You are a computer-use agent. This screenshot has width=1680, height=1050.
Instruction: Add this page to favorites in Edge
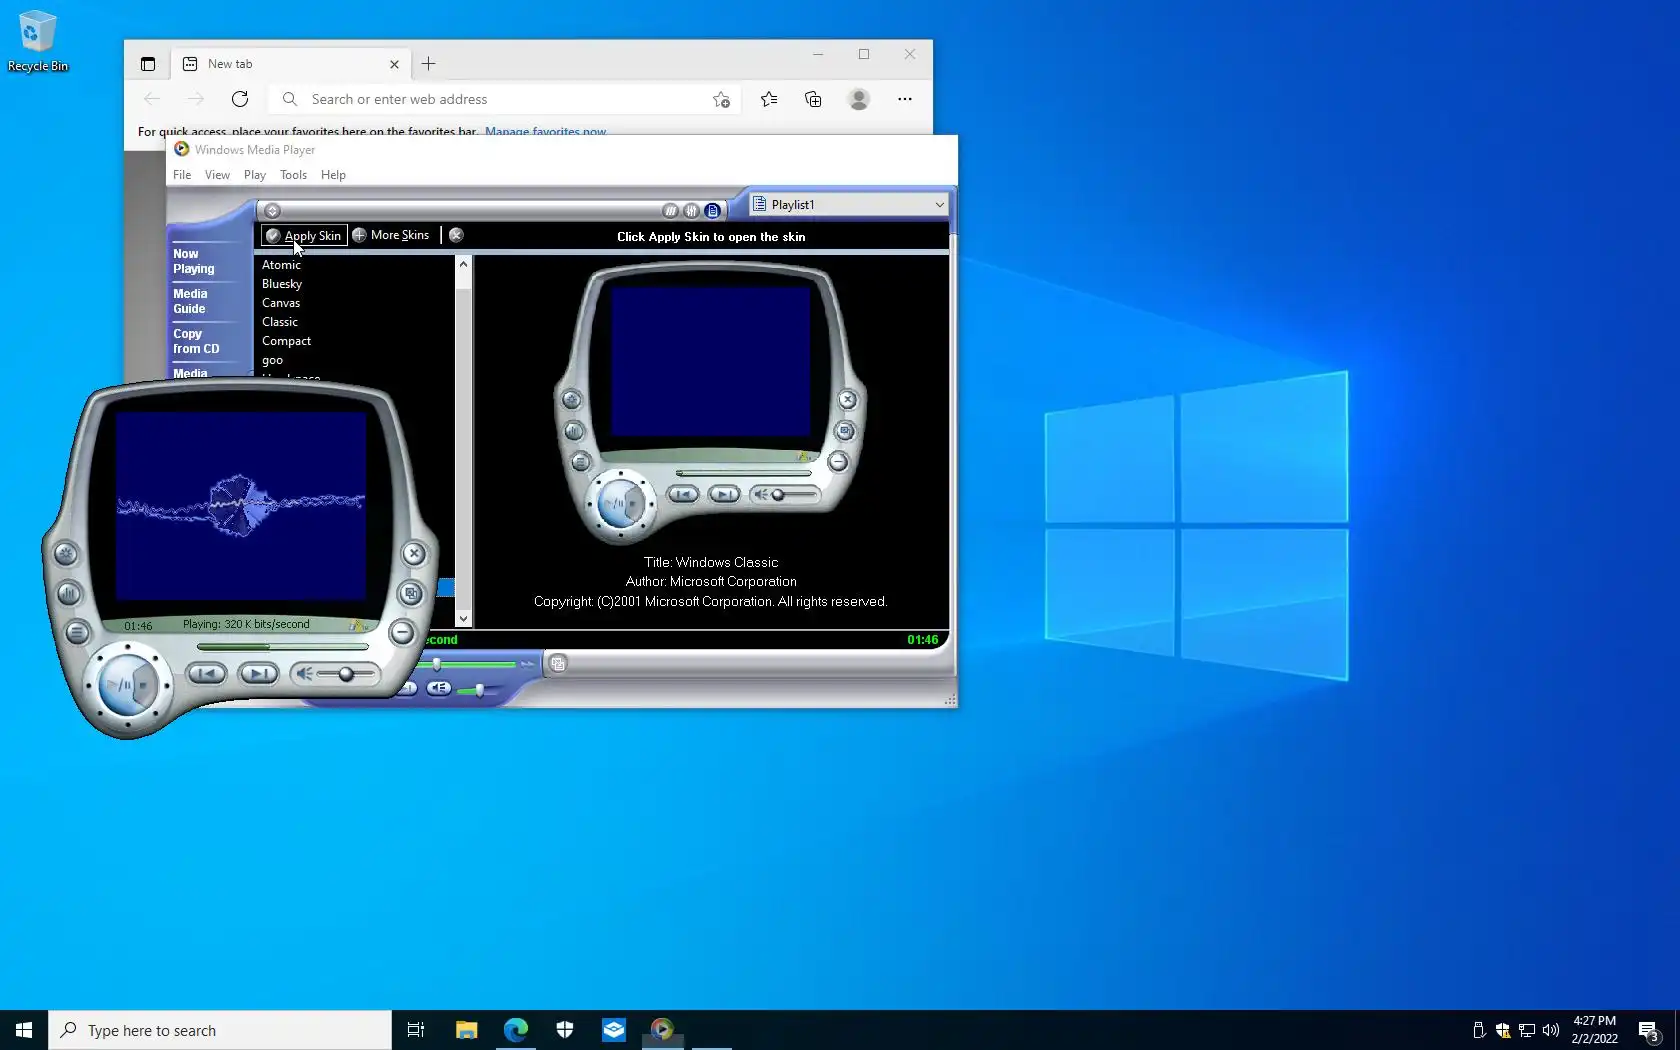tap(721, 99)
